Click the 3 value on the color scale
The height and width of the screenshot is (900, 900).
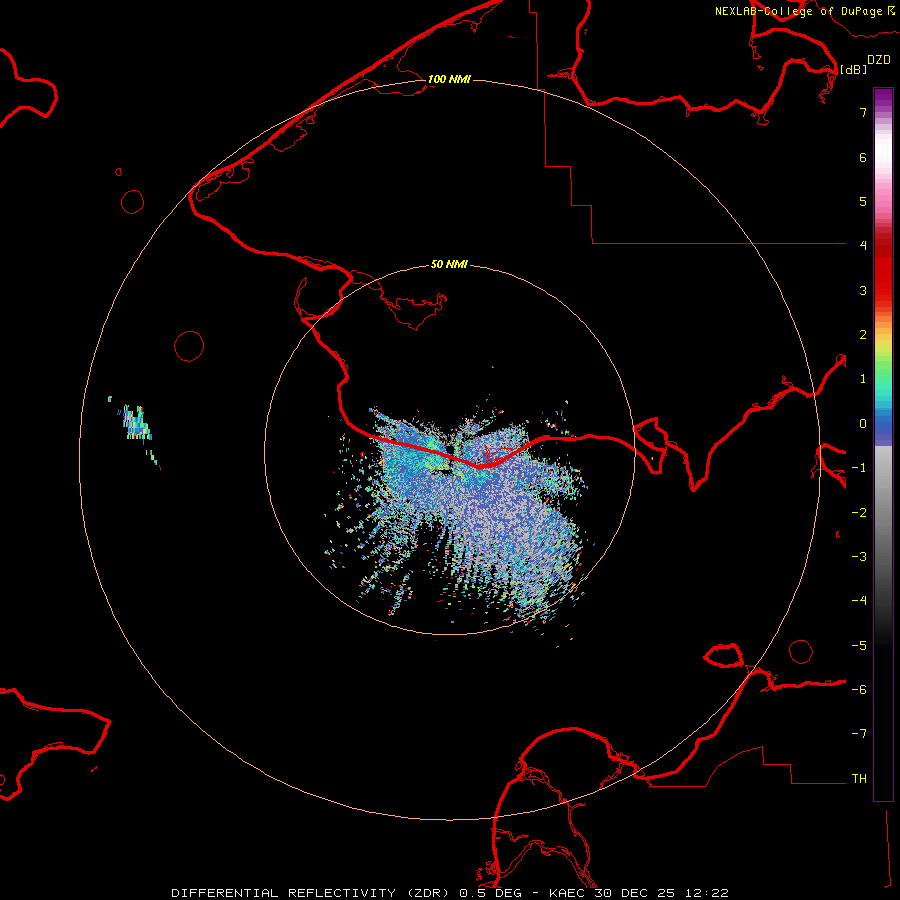coord(863,290)
